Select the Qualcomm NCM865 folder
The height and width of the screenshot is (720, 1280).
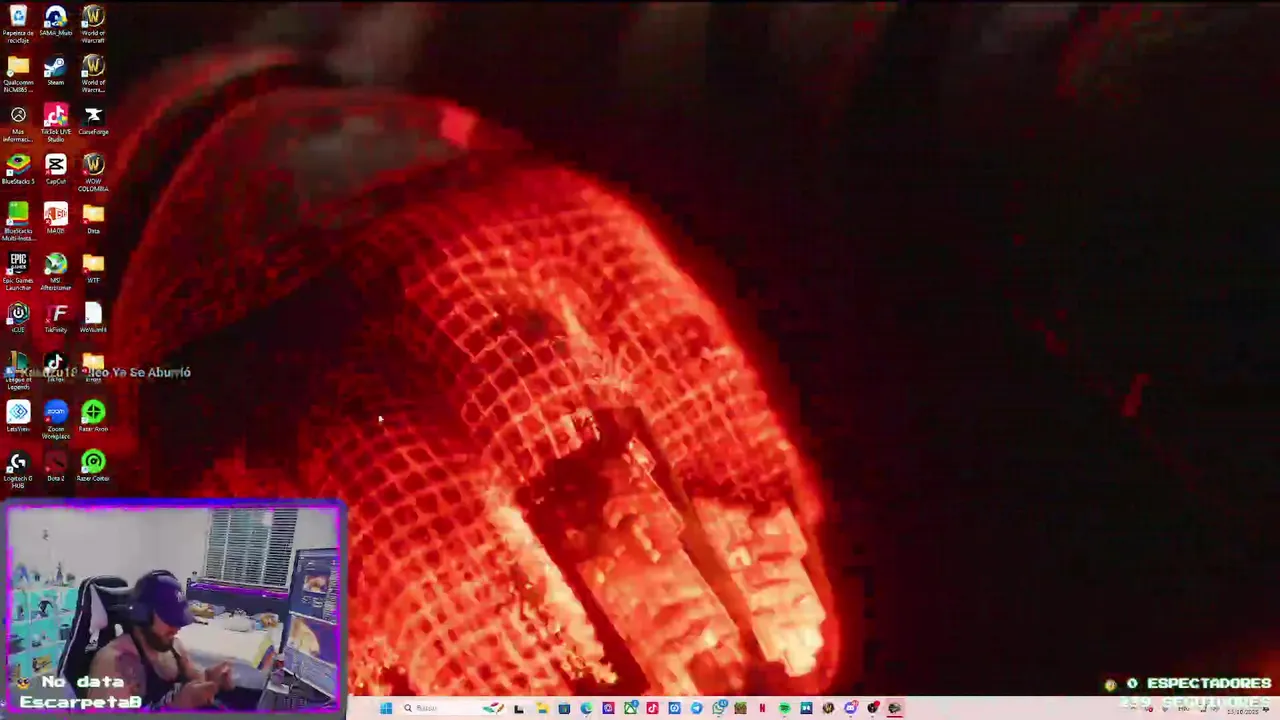[18, 74]
